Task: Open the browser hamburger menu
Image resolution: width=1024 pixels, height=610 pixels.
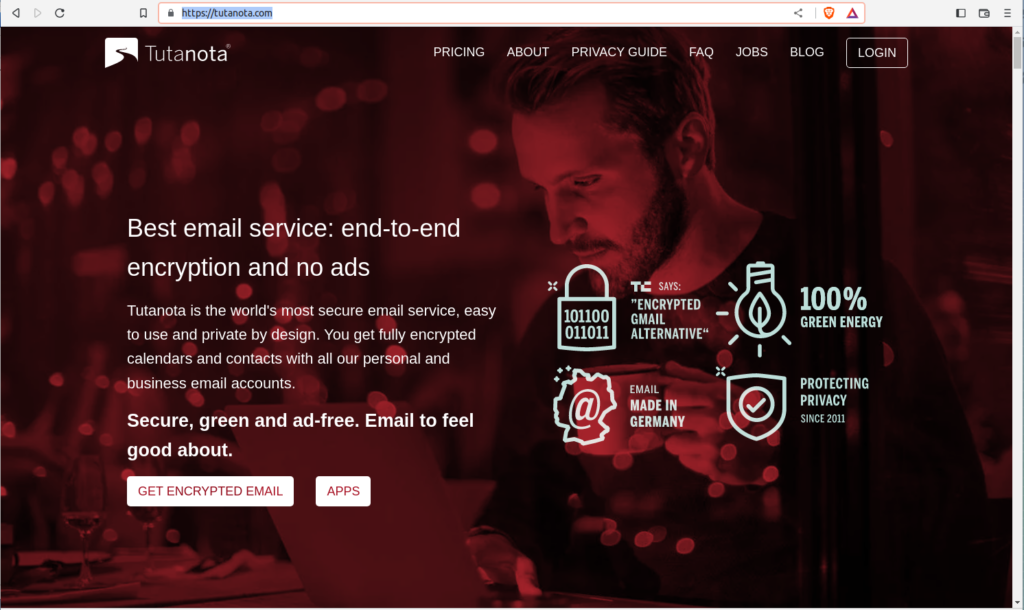Action: coord(1008,13)
